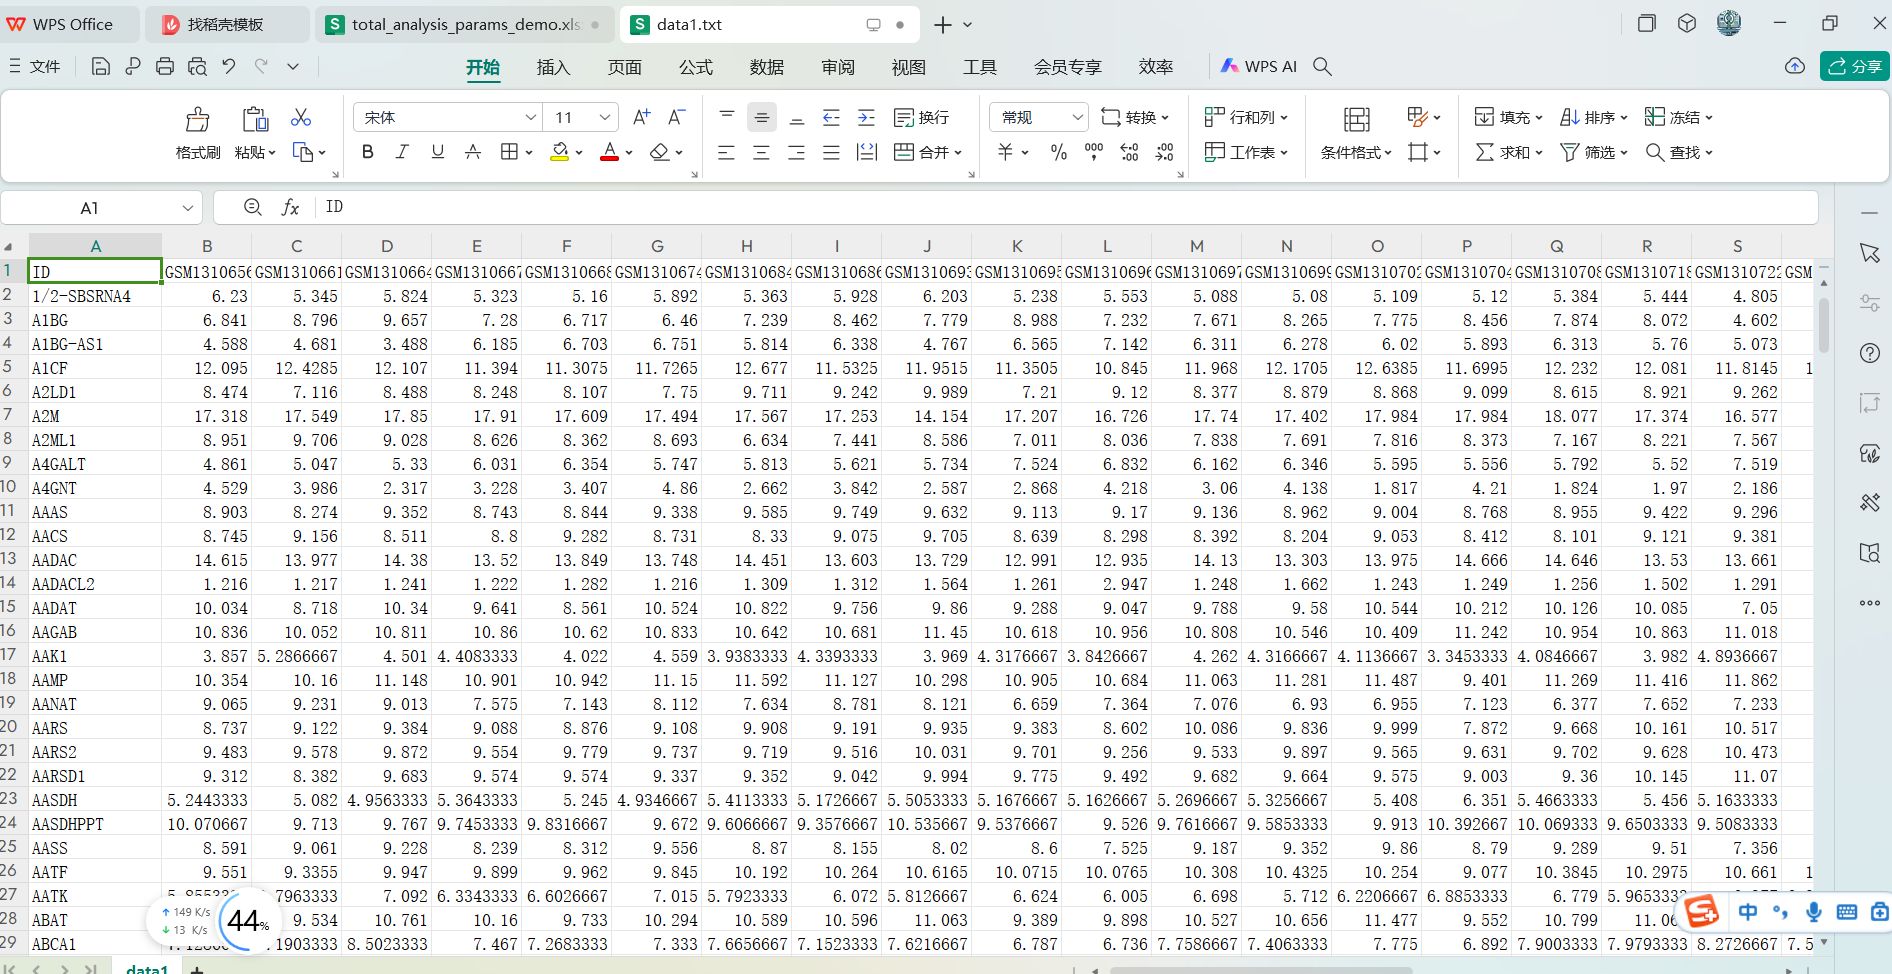Click the Format Painter (格式刷) icon
This screenshot has height=974, width=1892.
198,119
